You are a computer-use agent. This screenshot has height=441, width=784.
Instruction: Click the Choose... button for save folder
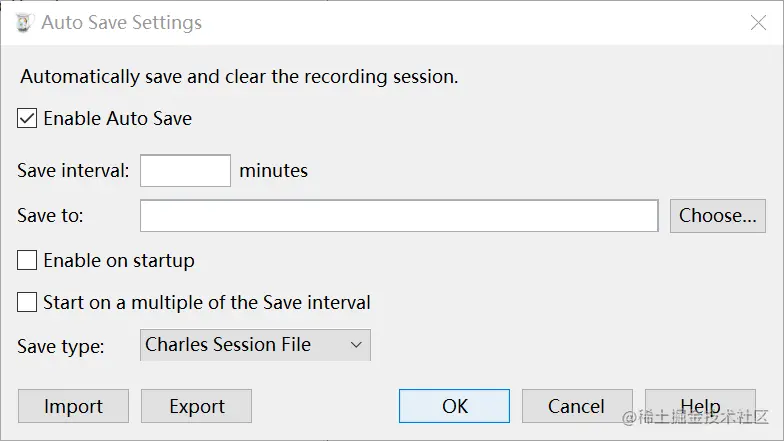click(718, 216)
